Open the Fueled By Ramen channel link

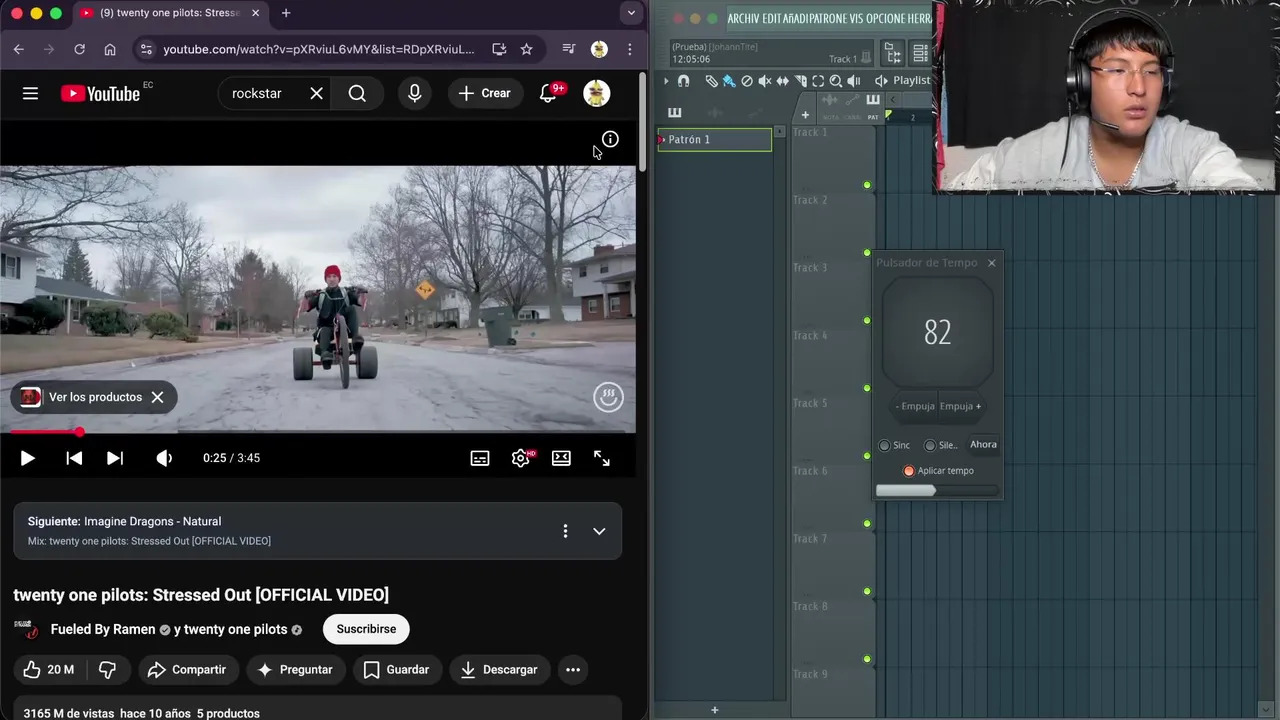tap(103, 629)
